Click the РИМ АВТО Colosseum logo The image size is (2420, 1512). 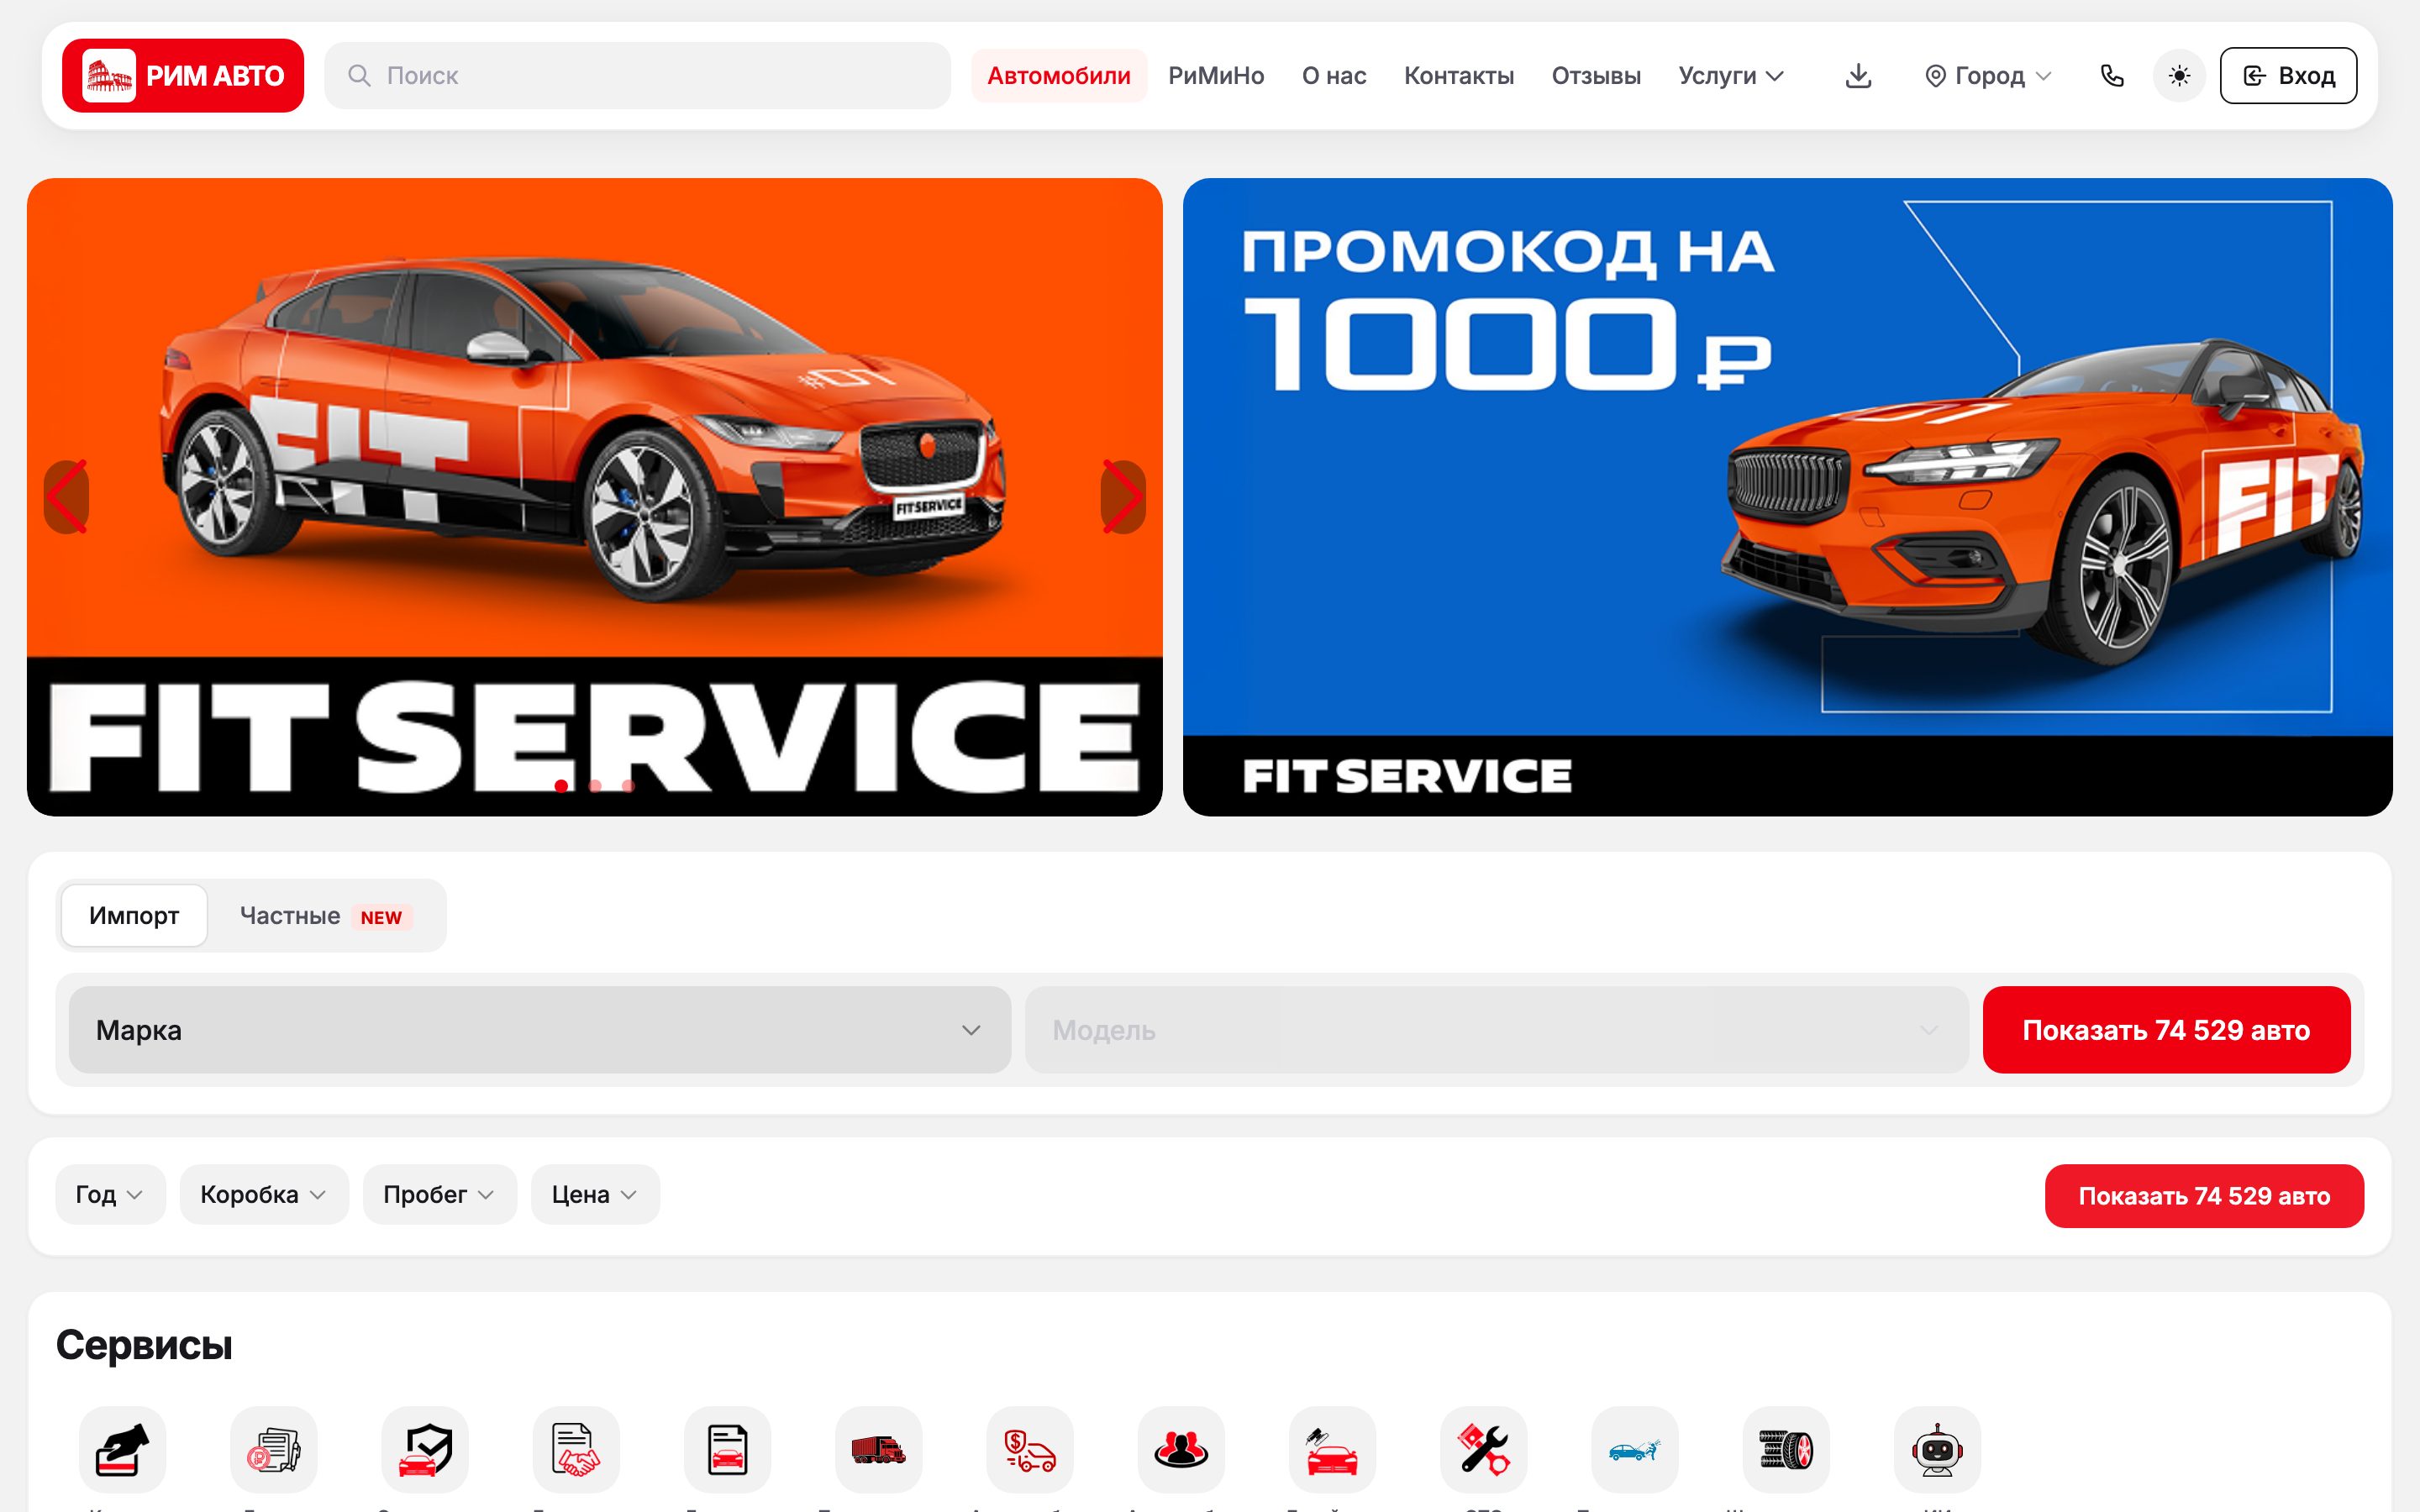pos(183,76)
